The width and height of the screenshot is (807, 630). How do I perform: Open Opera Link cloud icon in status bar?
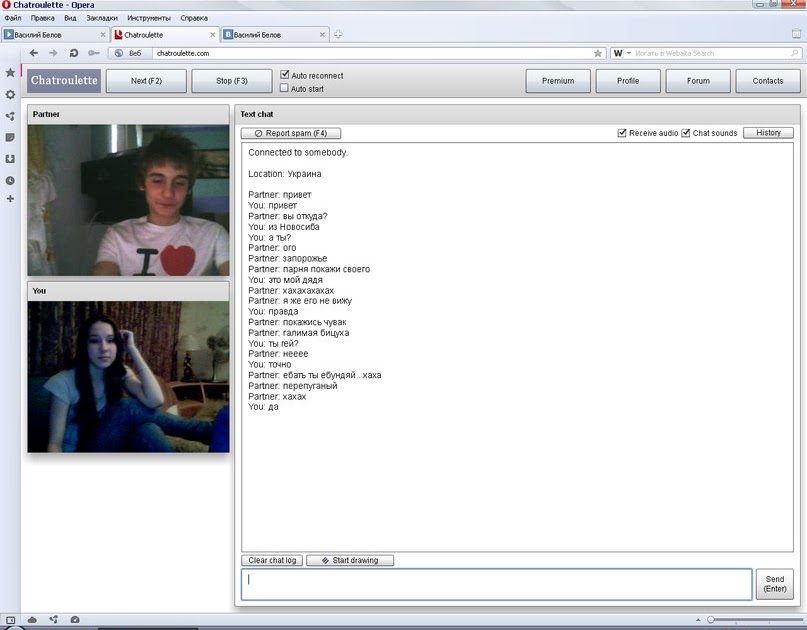point(32,620)
